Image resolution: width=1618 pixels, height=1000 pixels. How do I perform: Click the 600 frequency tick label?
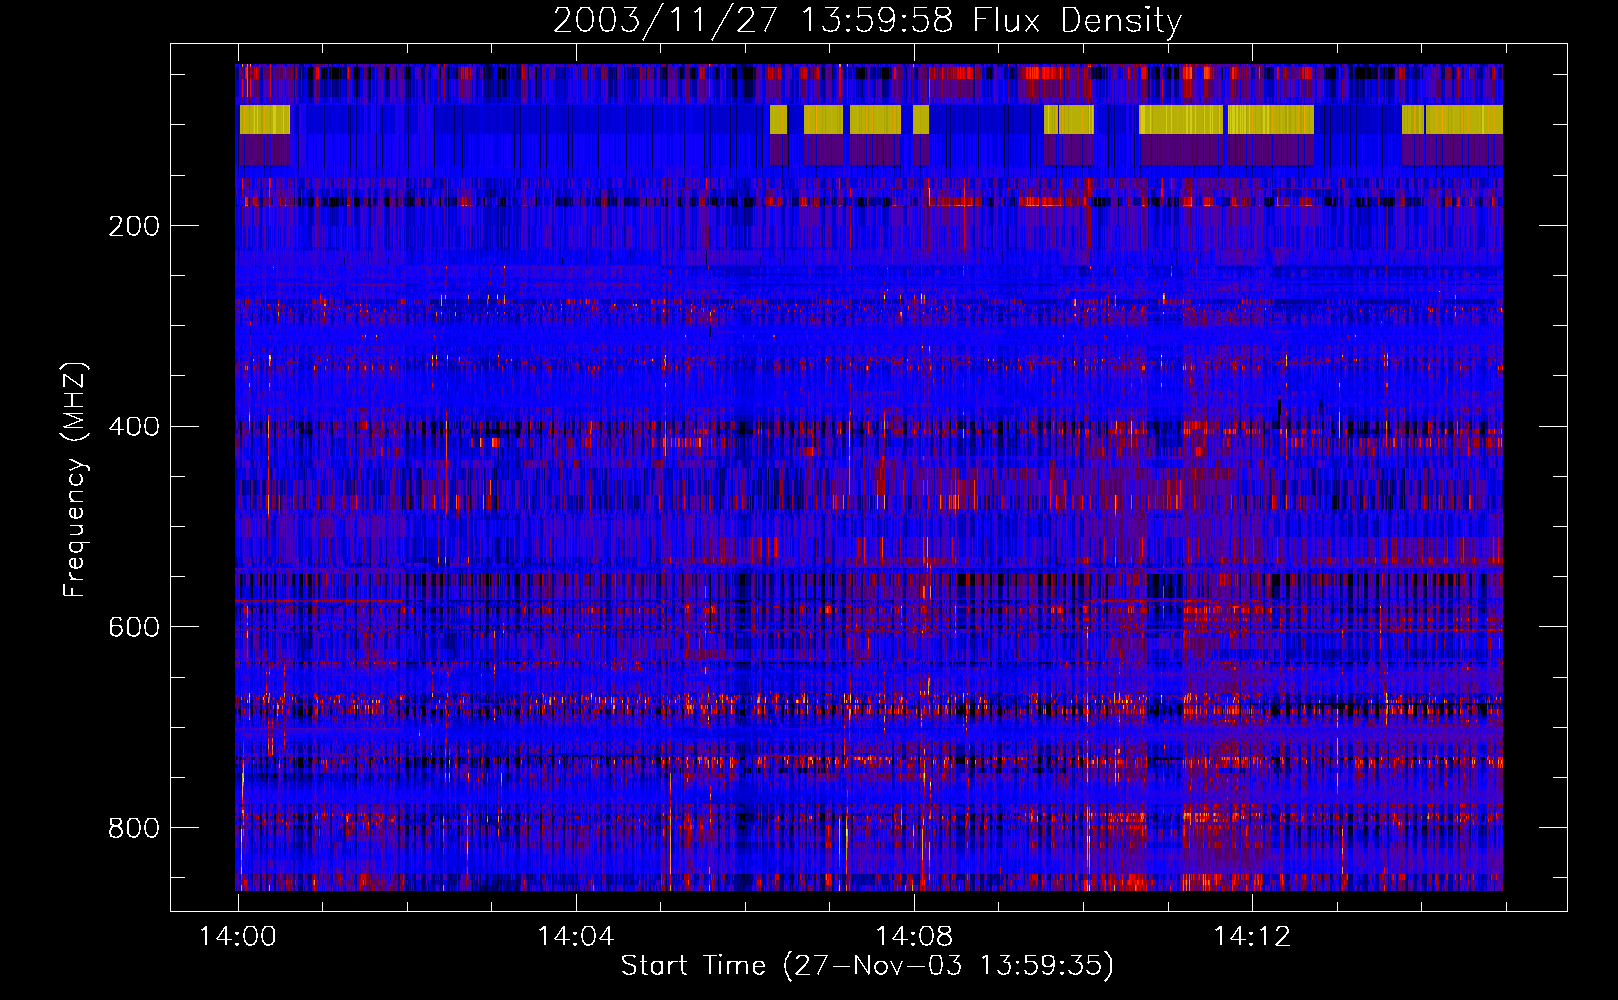(x=134, y=627)
